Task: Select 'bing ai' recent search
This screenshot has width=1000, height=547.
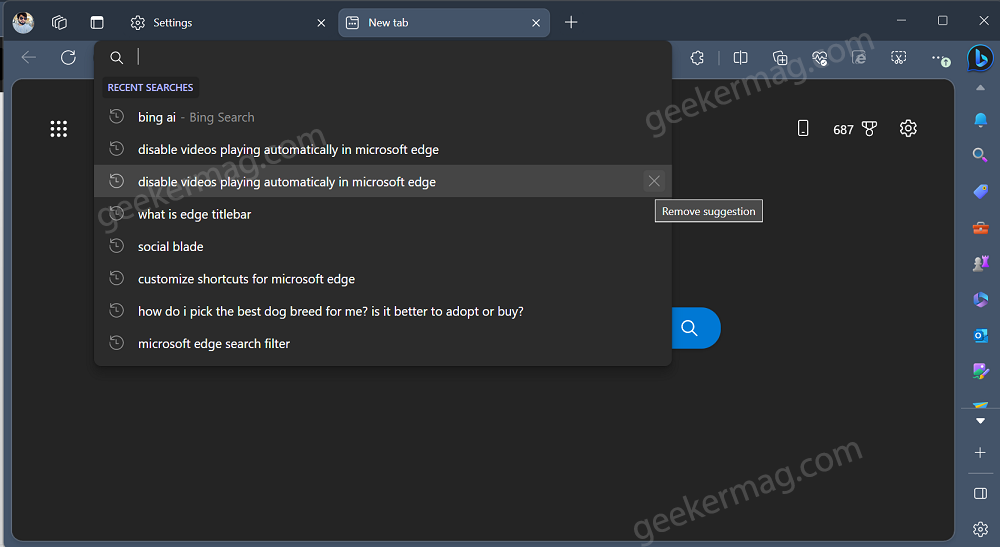Action: (x=383, y=117)
